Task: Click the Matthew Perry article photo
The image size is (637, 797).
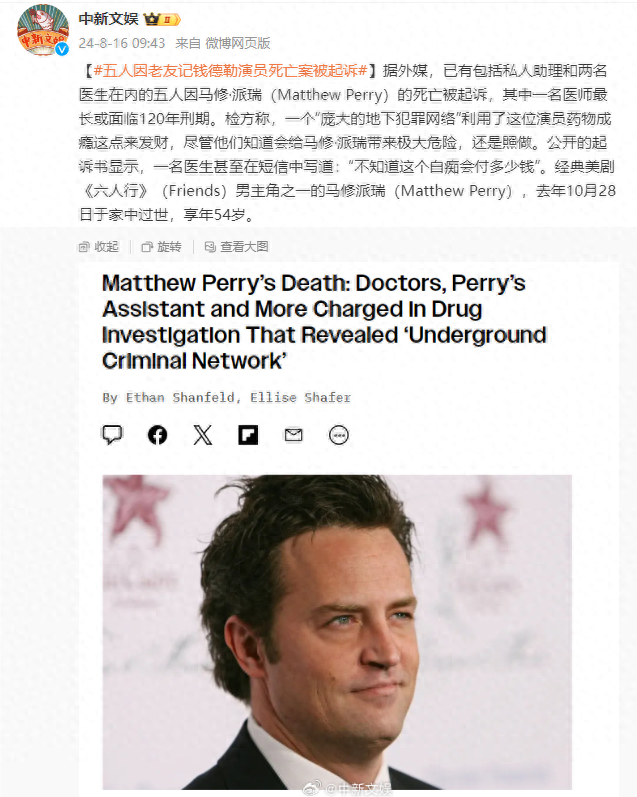Action: [x=337, y=632]
